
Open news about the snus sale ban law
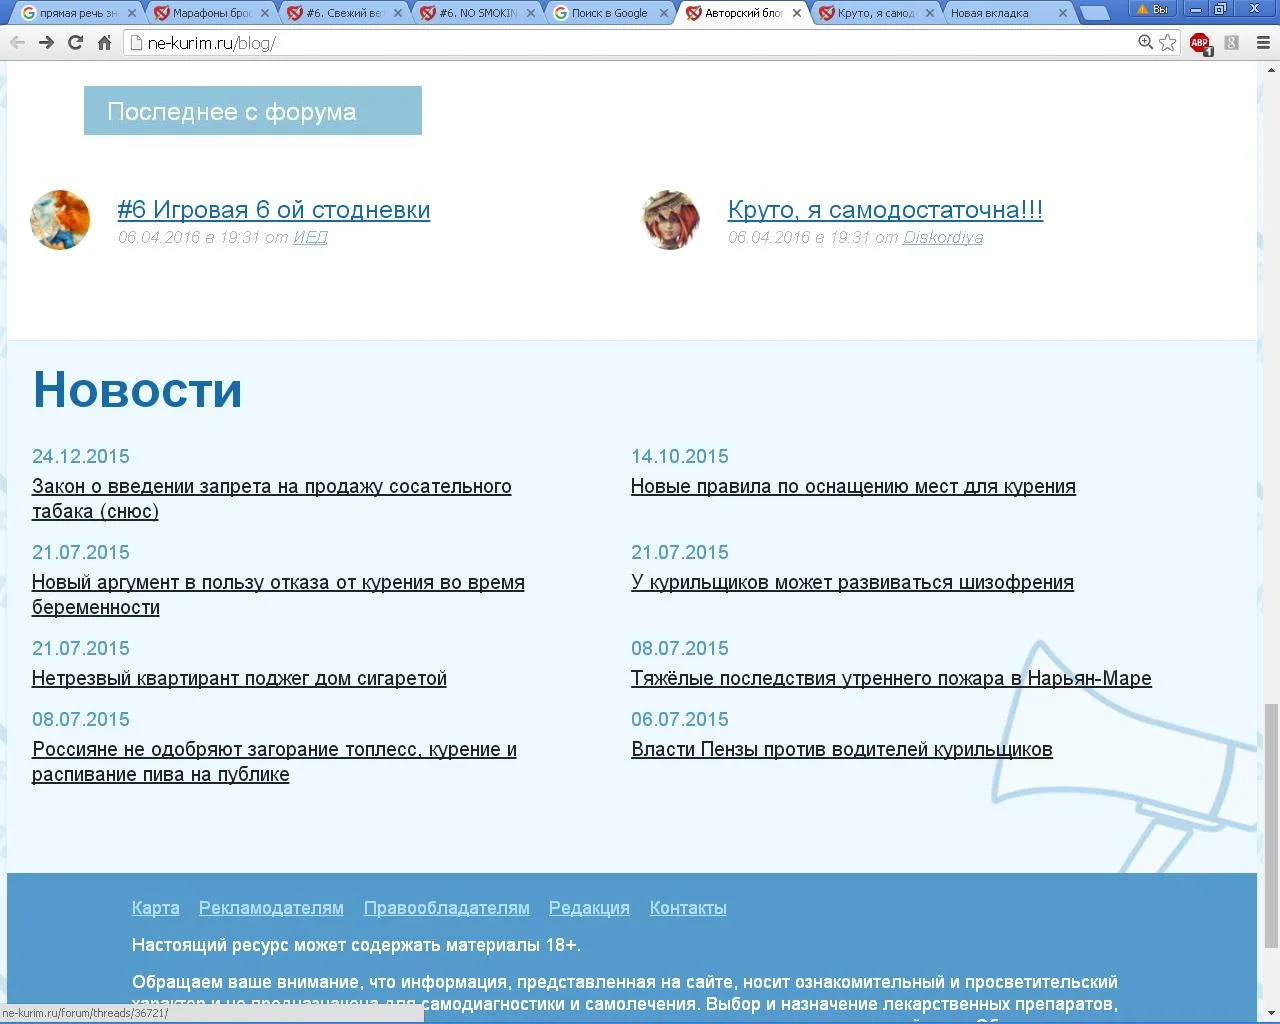click(x=272, y=499)
